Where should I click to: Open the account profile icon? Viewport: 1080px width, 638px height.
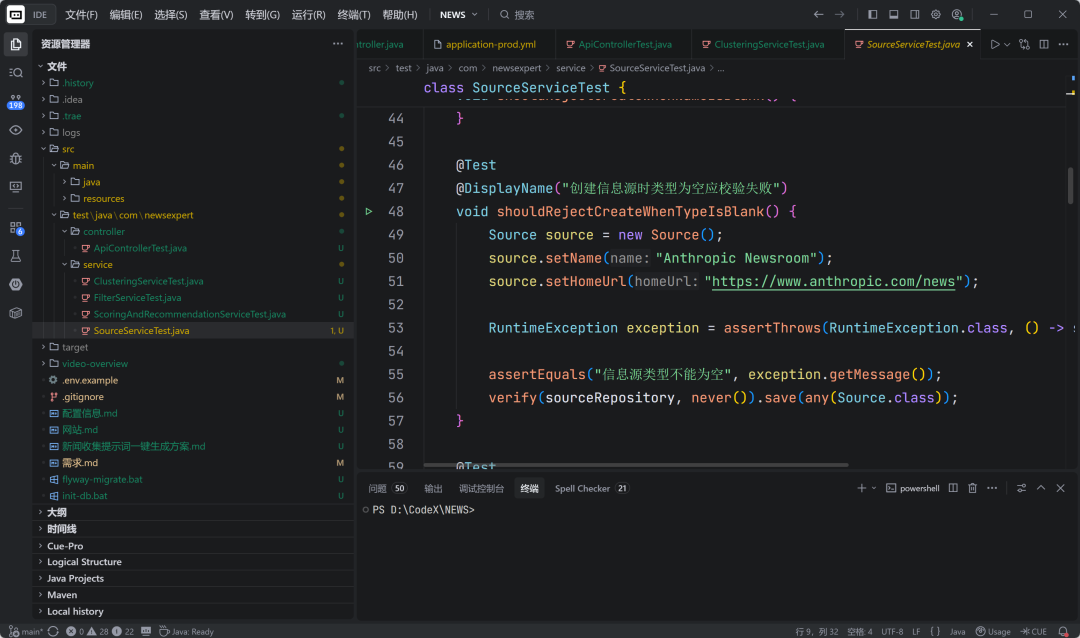point(957,14)
